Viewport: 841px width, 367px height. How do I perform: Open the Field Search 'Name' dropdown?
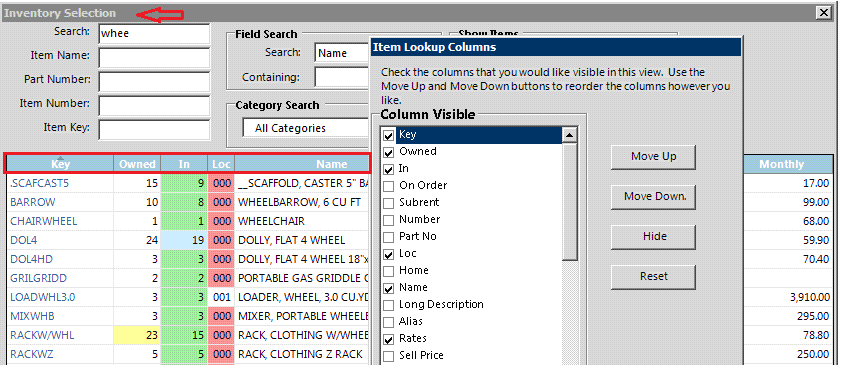342,53
